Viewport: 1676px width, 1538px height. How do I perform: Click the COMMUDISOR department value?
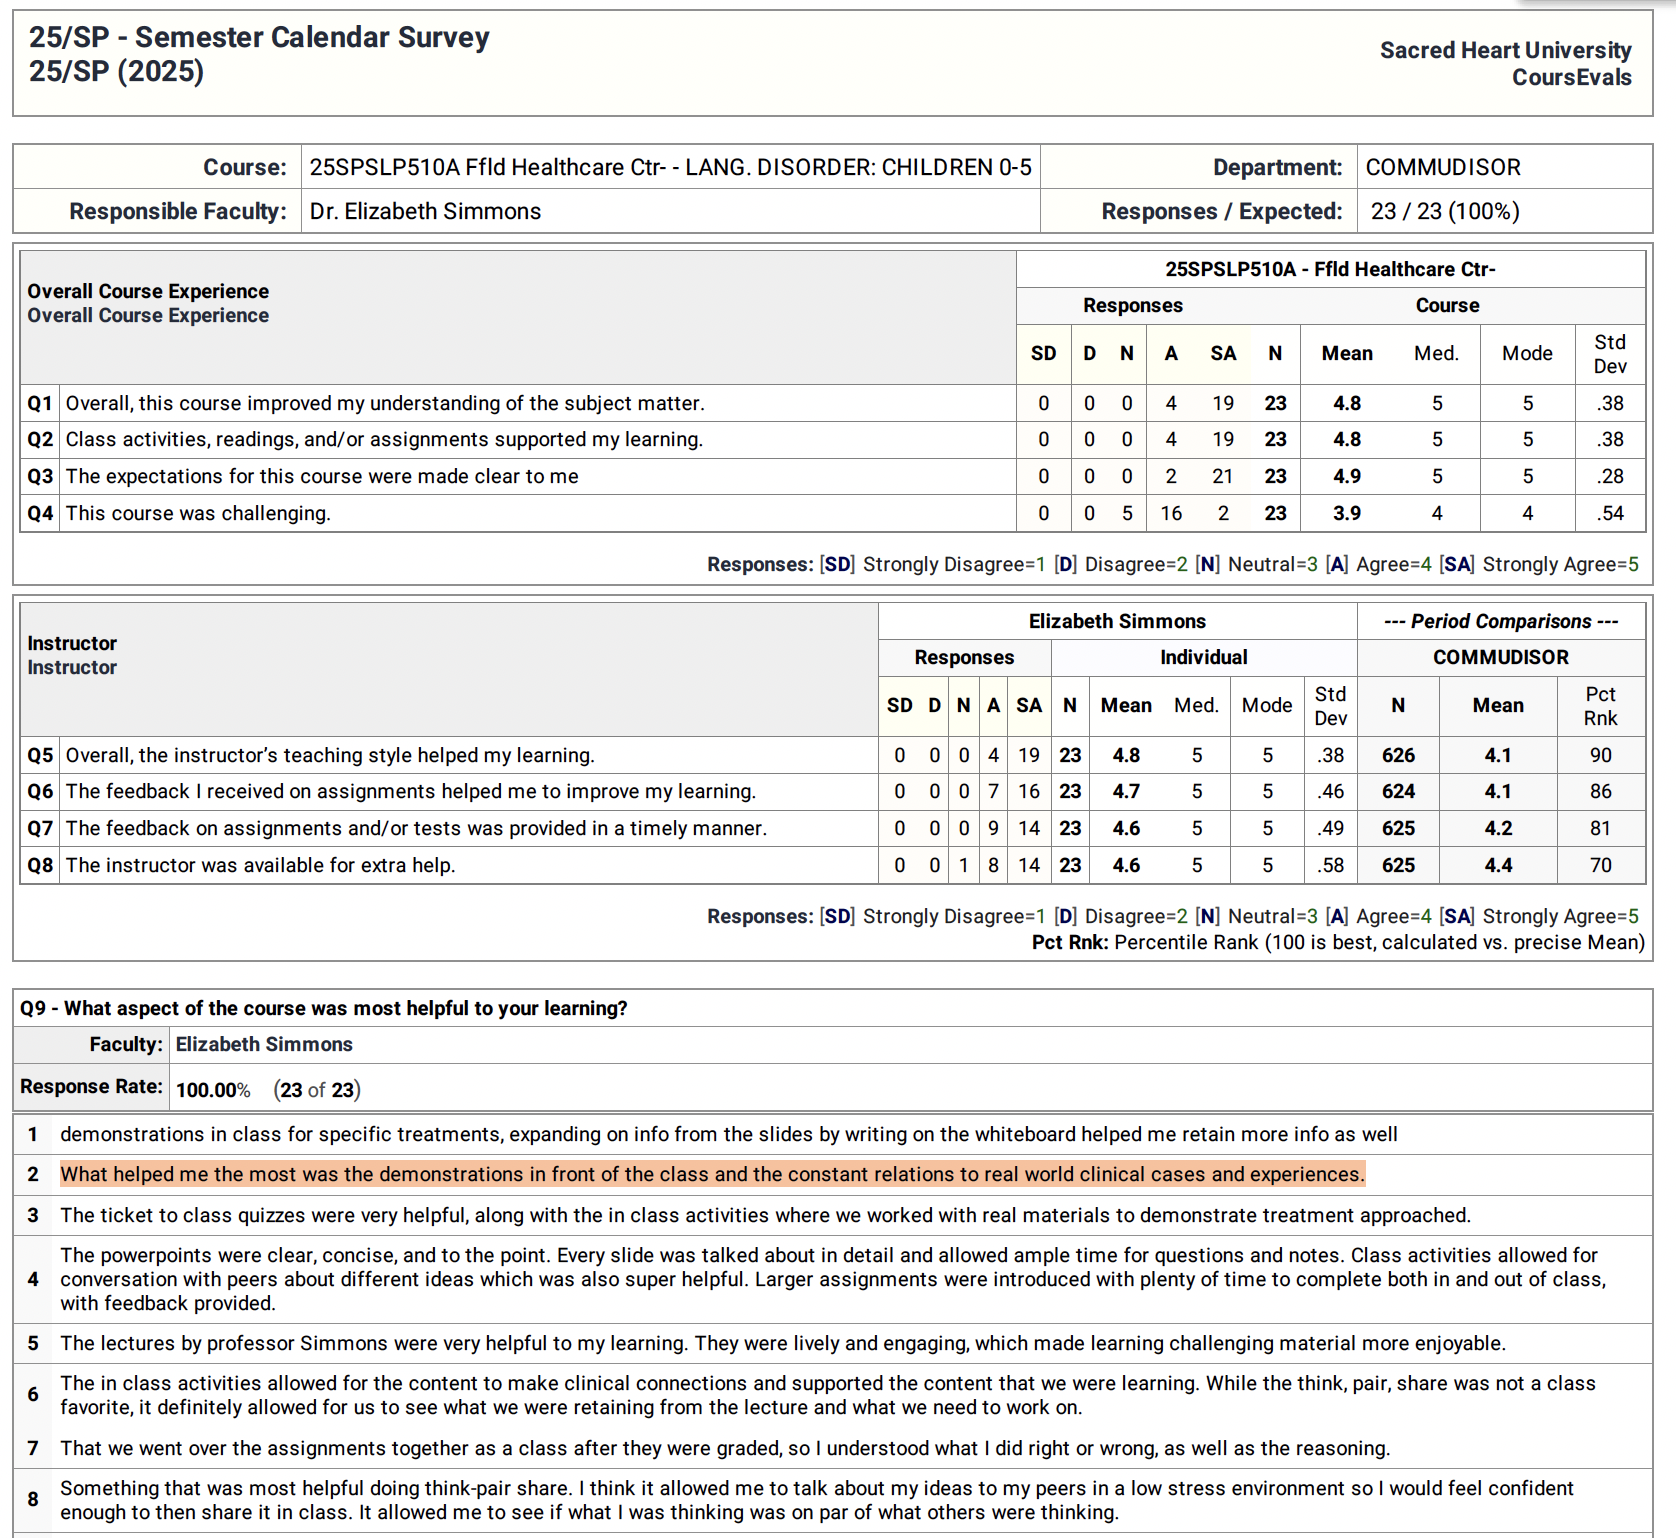click(1442, 167)
